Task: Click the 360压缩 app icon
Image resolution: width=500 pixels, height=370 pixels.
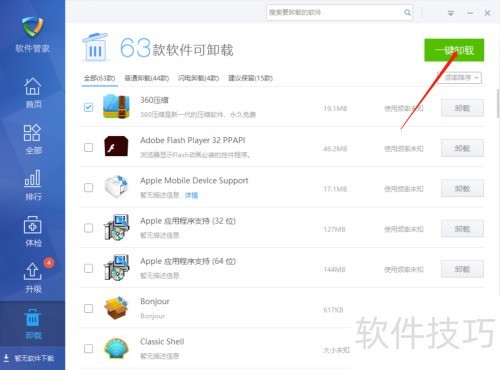Action: click(116, 107)
